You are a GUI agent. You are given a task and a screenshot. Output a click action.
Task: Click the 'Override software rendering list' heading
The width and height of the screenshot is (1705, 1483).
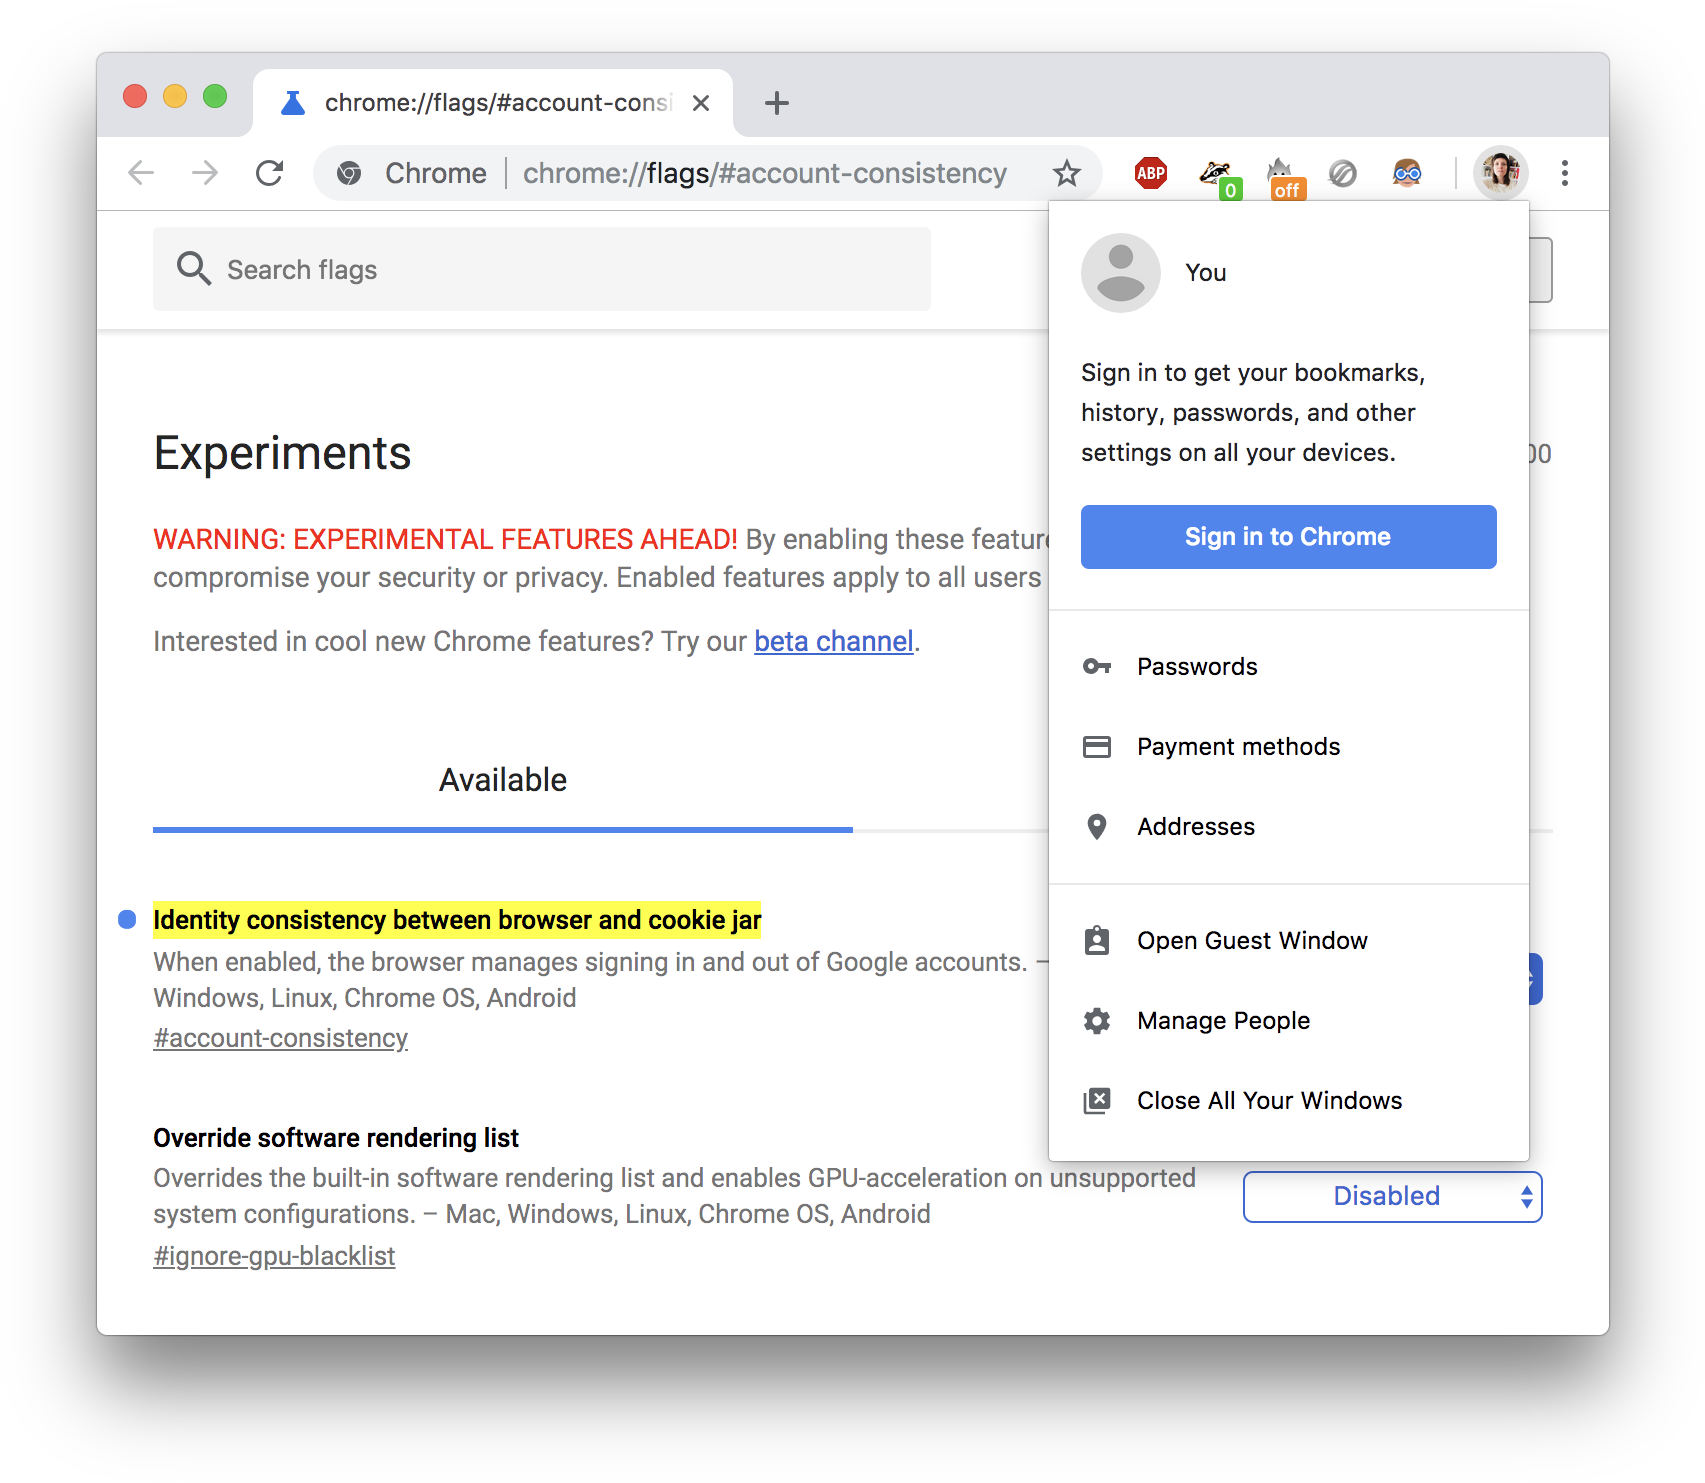point(336,1138)
